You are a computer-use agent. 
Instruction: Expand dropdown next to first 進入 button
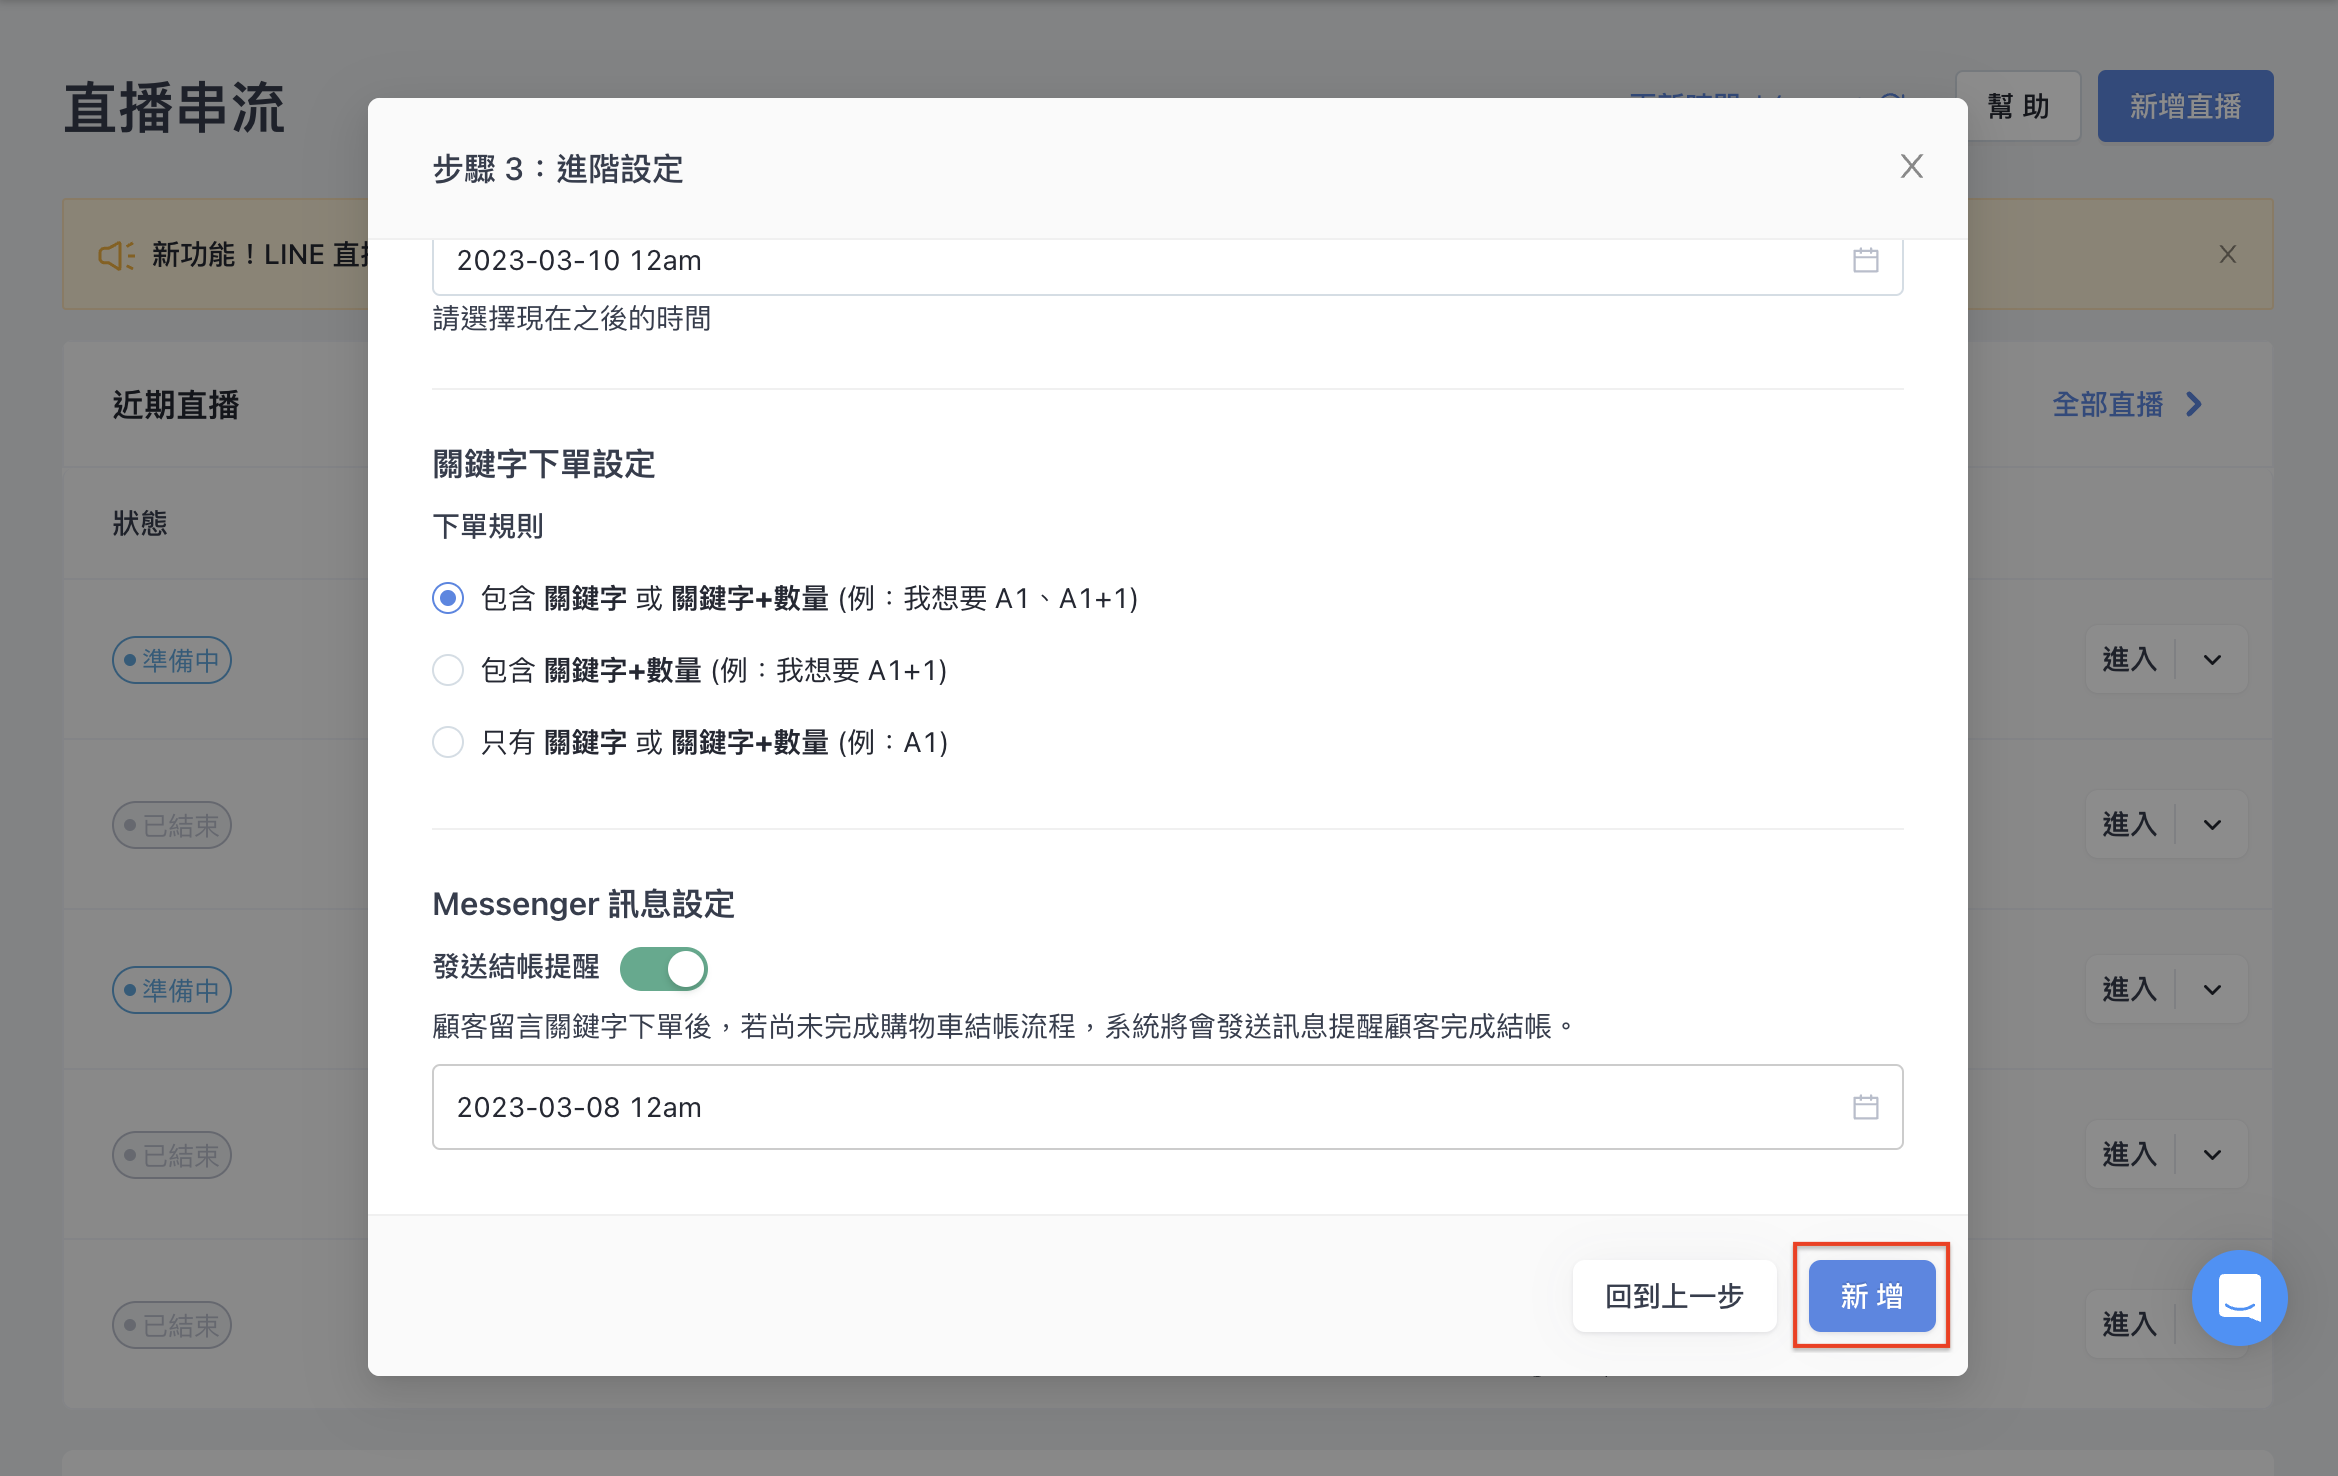pos(2212,660)
